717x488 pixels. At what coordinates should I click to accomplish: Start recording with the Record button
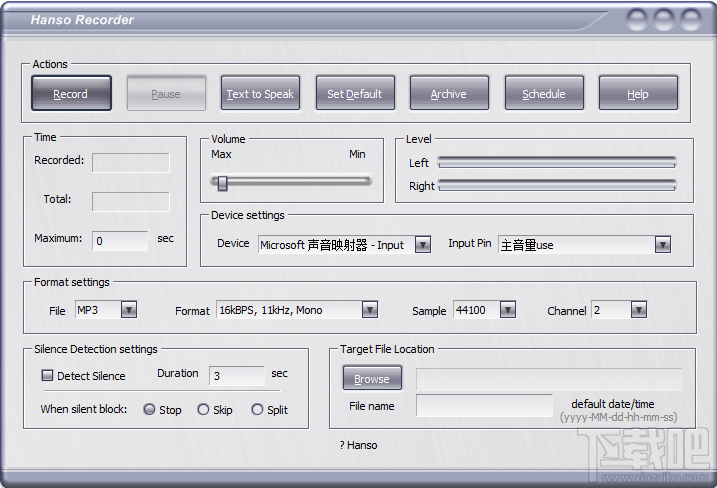coord(71,93)
